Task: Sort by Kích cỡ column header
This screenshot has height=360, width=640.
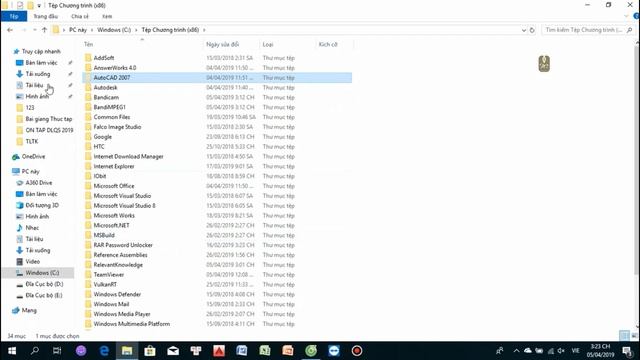Action: (x=334, y=44)
